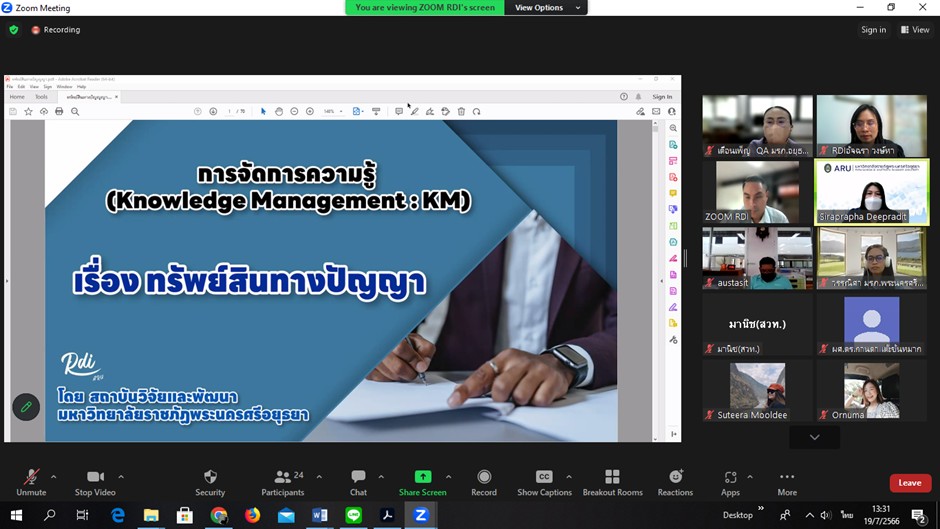Viewport: 940px width, 529px height.
Task: Click Acrobat Sign In link
Action: 662,97
